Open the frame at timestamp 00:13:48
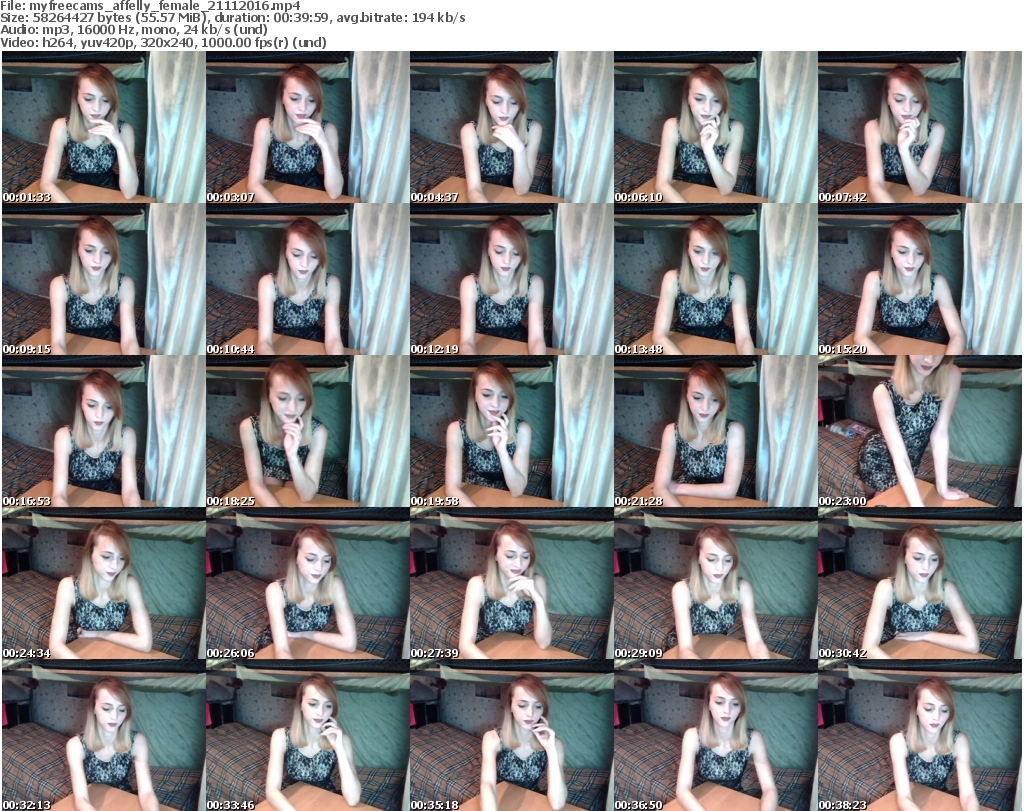The height and width of the screenshot is (811, 1024). pyautogui.click(x=716, y=279)
